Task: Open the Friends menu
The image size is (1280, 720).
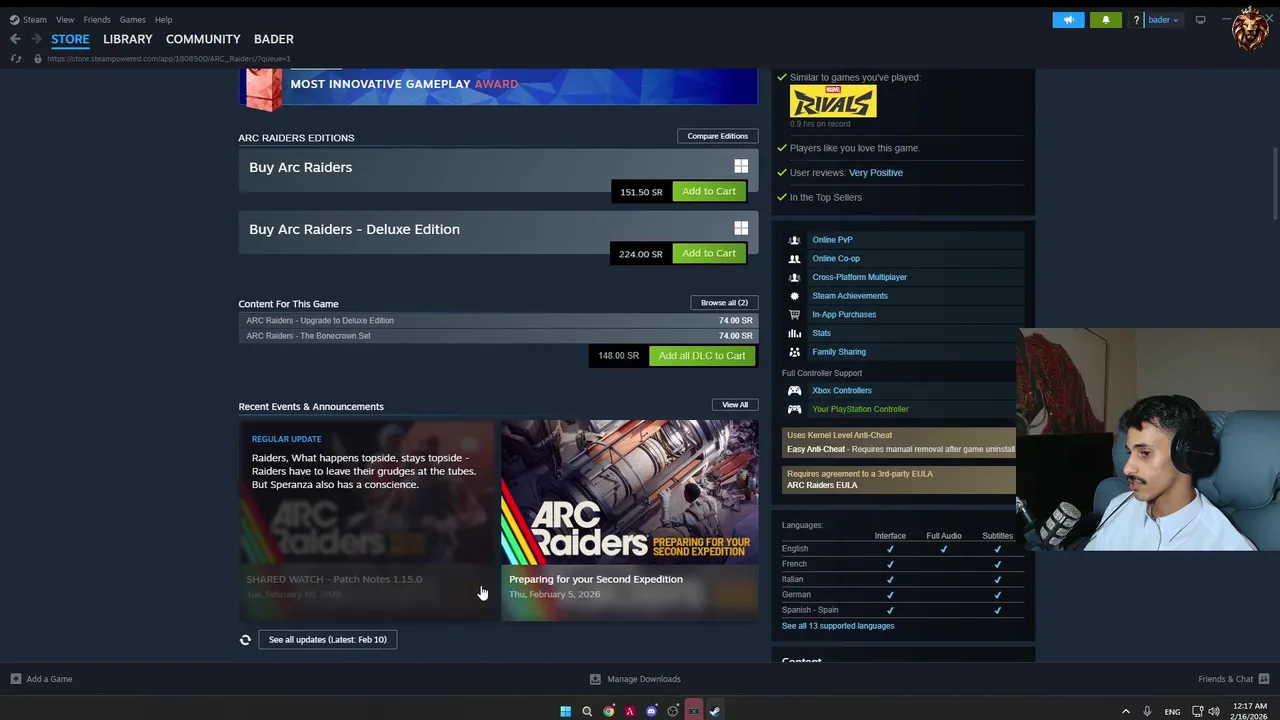Action: click(x=97, y=20)
